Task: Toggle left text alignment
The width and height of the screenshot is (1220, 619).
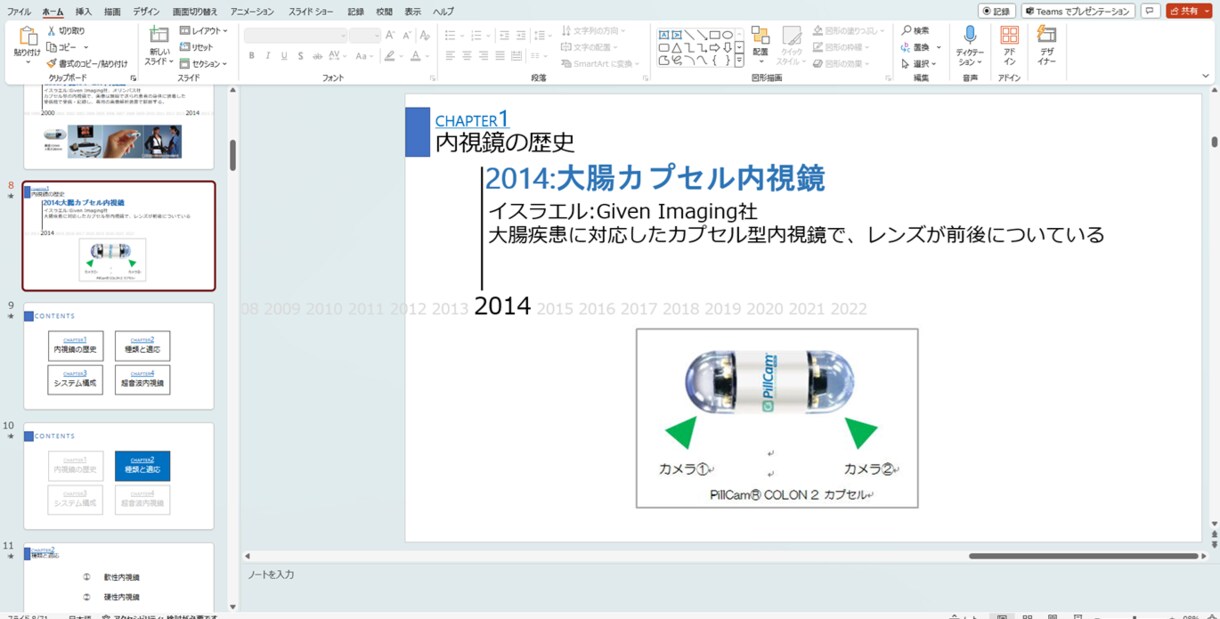Action: tap(450, 56)
